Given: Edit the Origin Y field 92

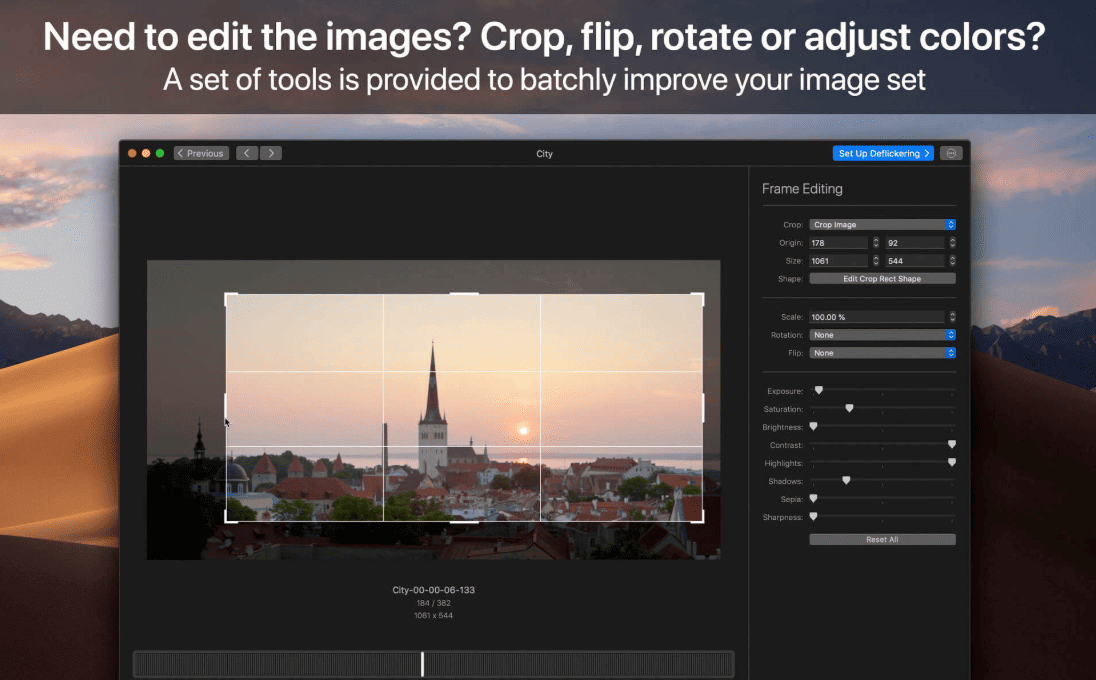Looking at the screenshot, I should point(915,243).
